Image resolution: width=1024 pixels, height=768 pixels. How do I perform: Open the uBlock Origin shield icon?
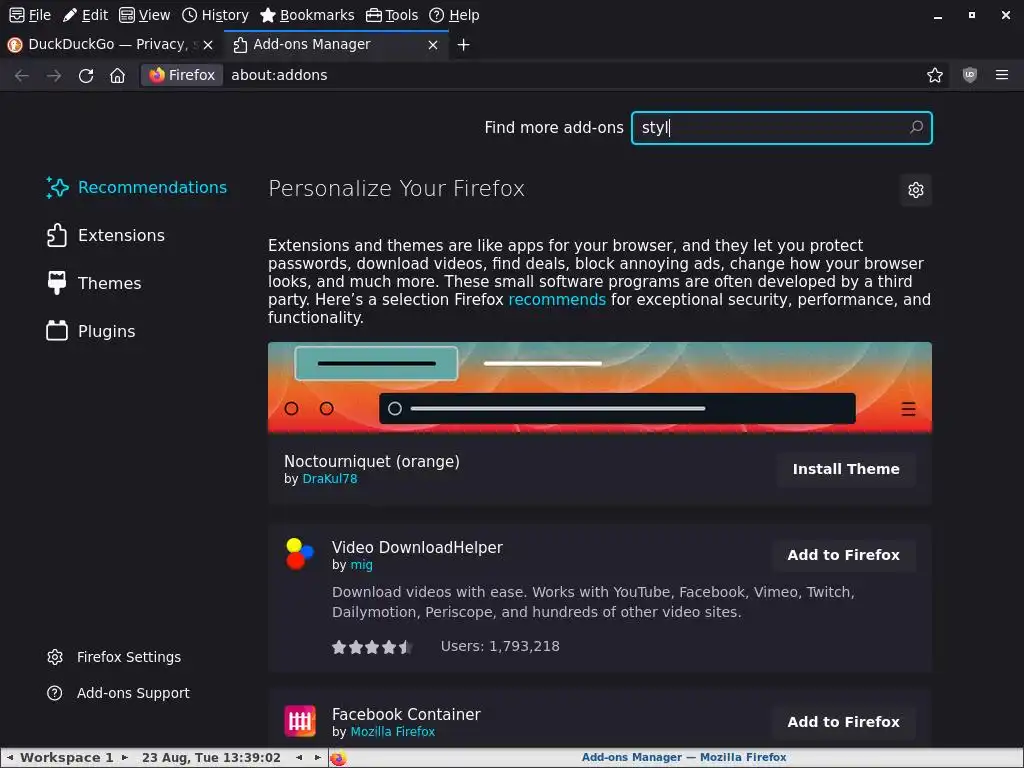970,75
